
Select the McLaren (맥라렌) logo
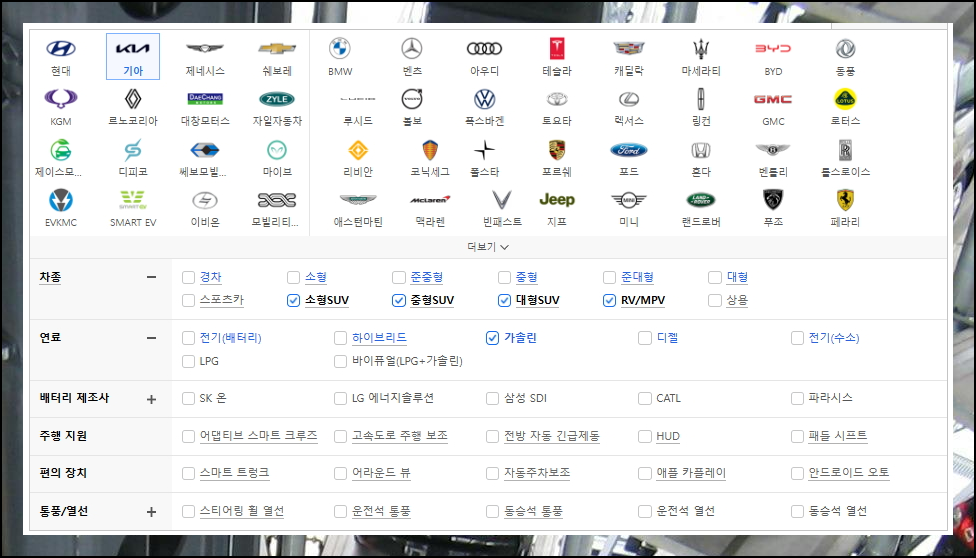[430, 199]
